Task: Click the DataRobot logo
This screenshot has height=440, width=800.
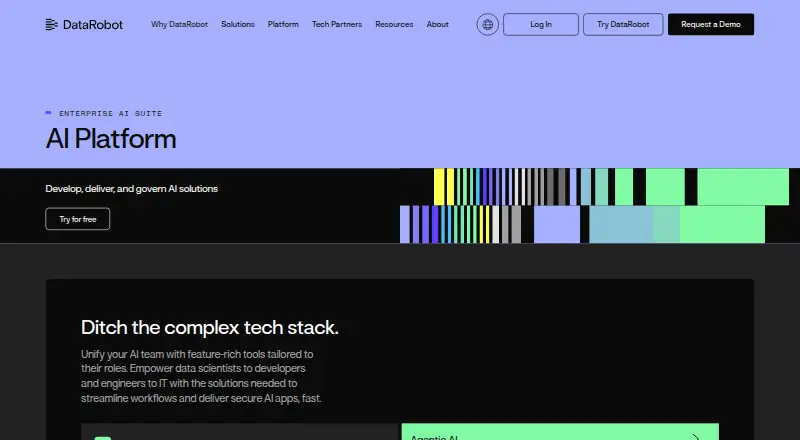Action: tap(84, 25)
